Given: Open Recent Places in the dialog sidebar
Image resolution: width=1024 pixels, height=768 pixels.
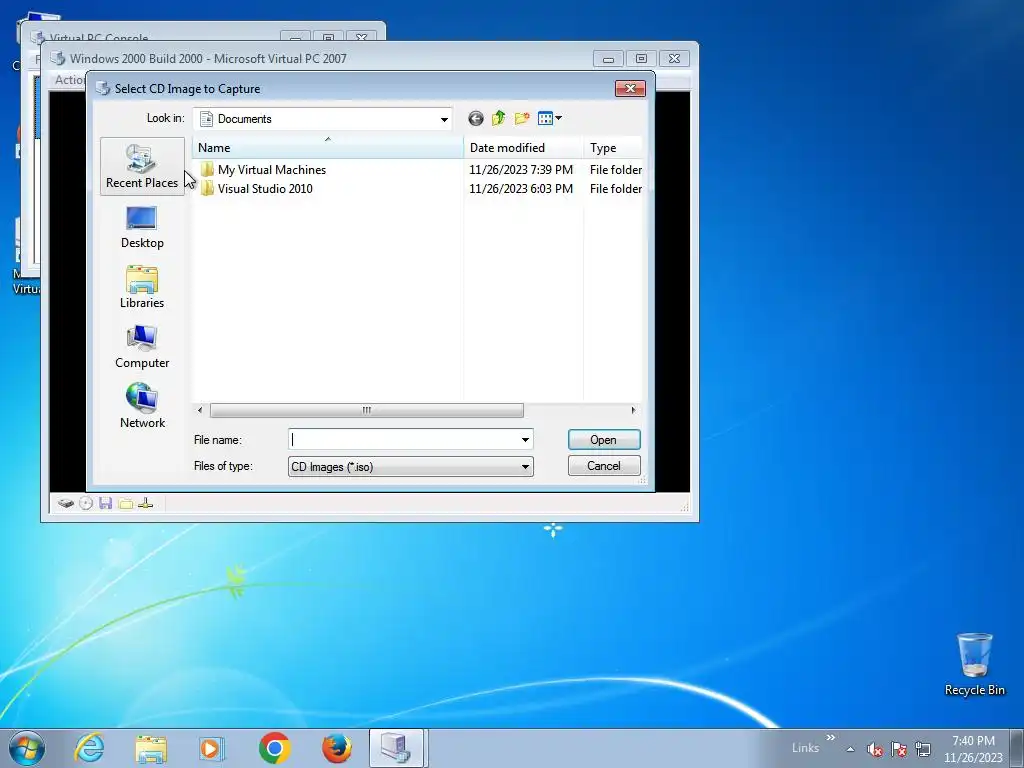Looking at the screenshot, I should (x=142, y=167).
